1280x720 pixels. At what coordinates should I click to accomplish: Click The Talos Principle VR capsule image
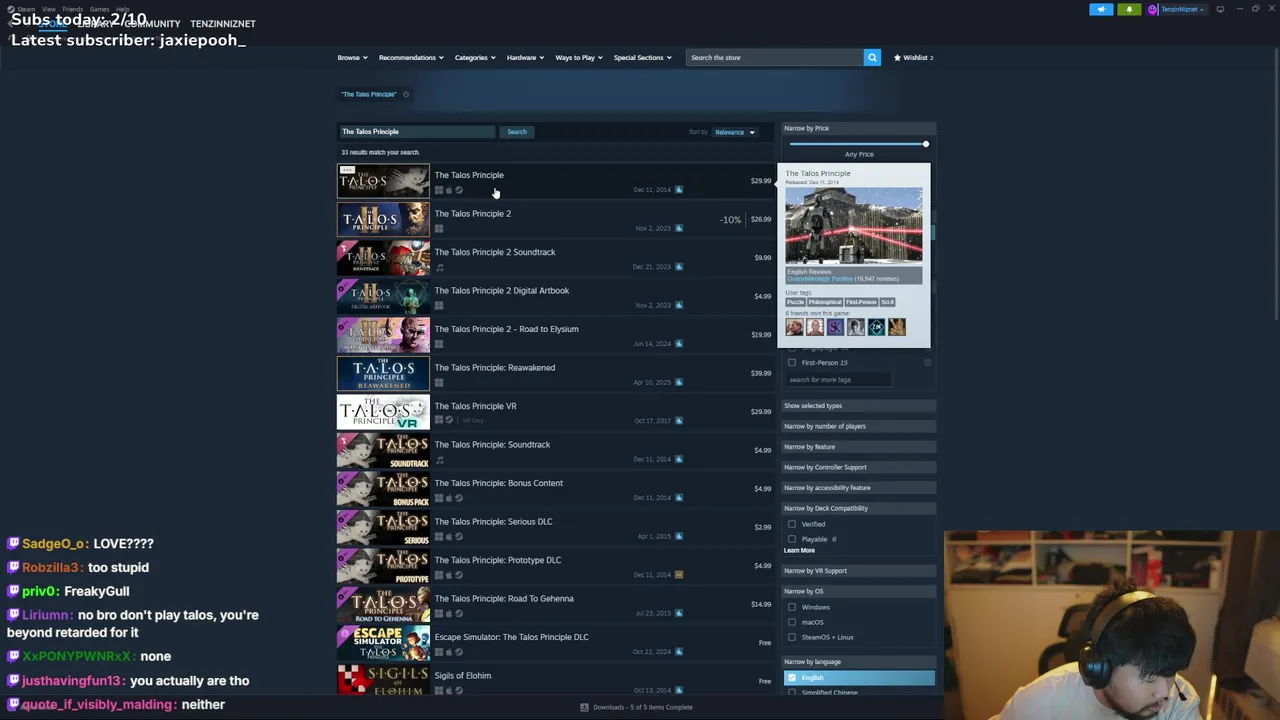pos(383,412)
